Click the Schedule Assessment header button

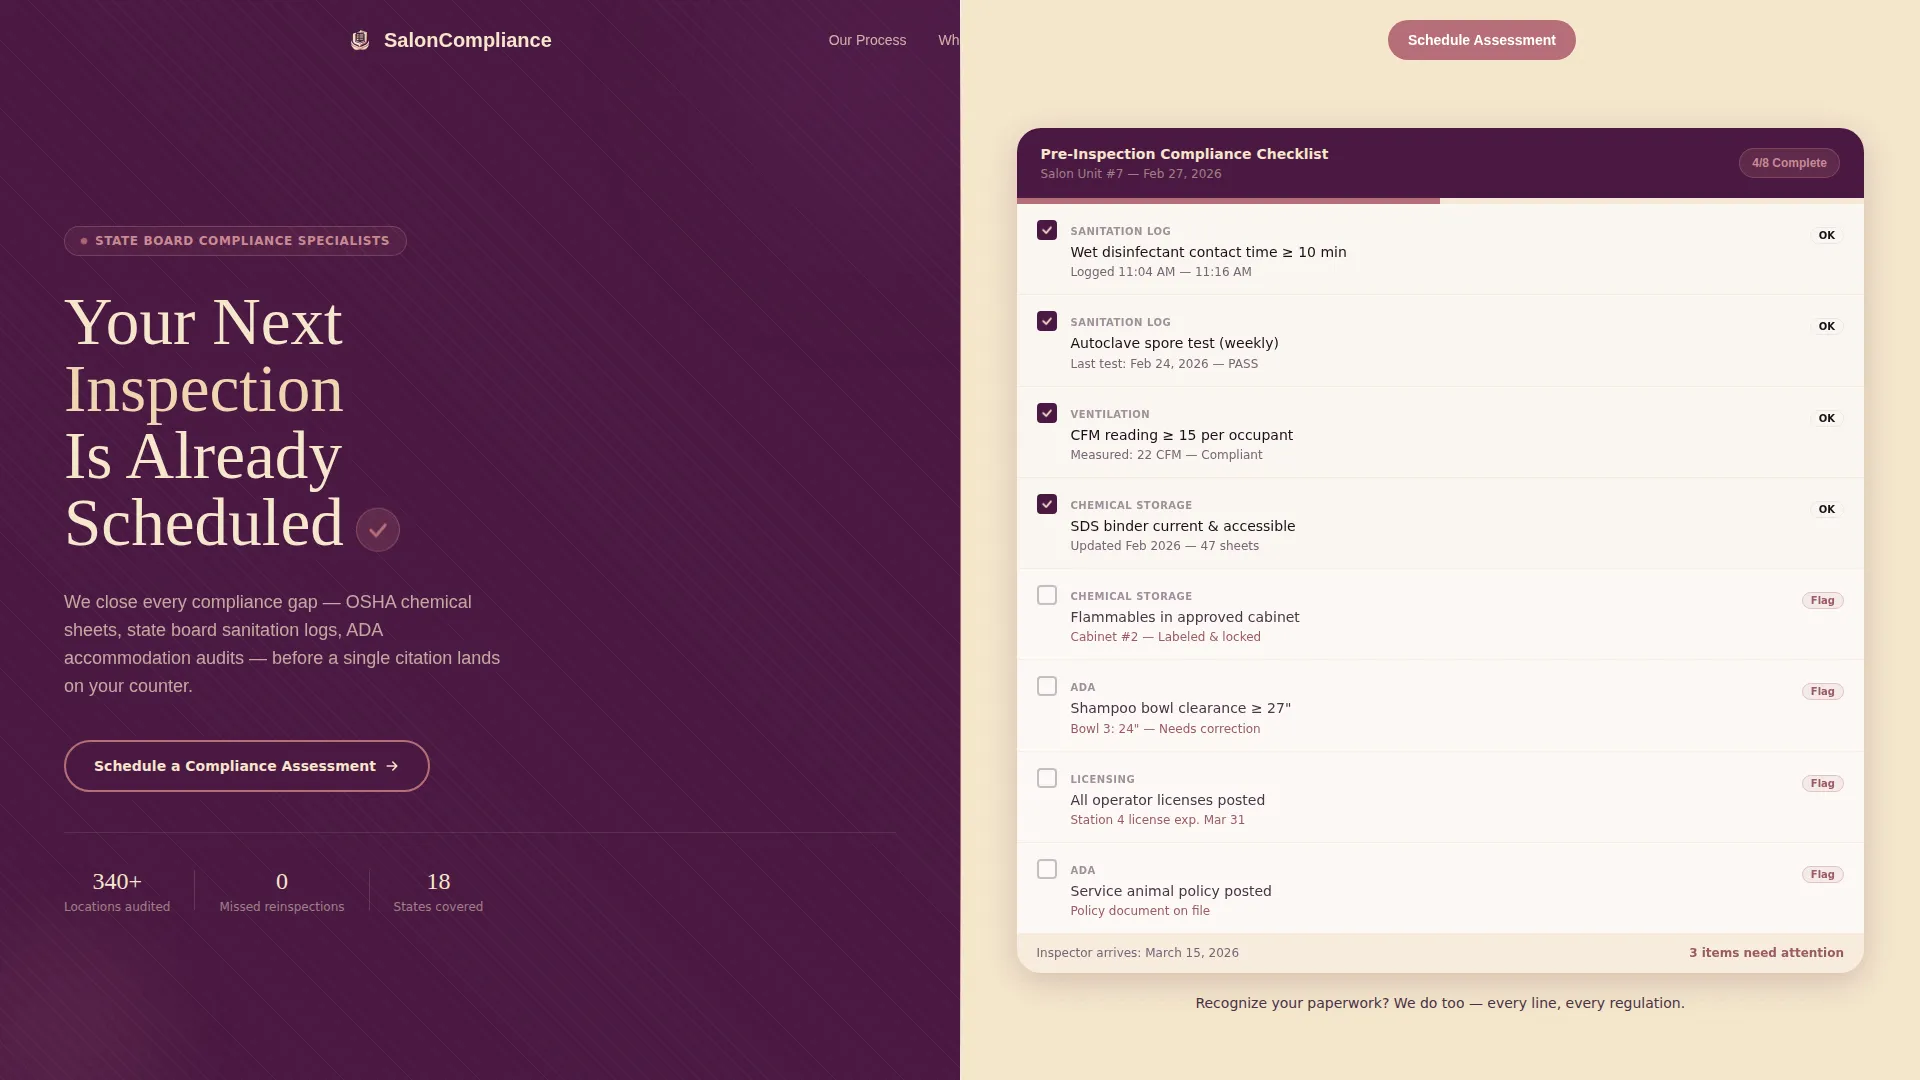[1481, 40]
